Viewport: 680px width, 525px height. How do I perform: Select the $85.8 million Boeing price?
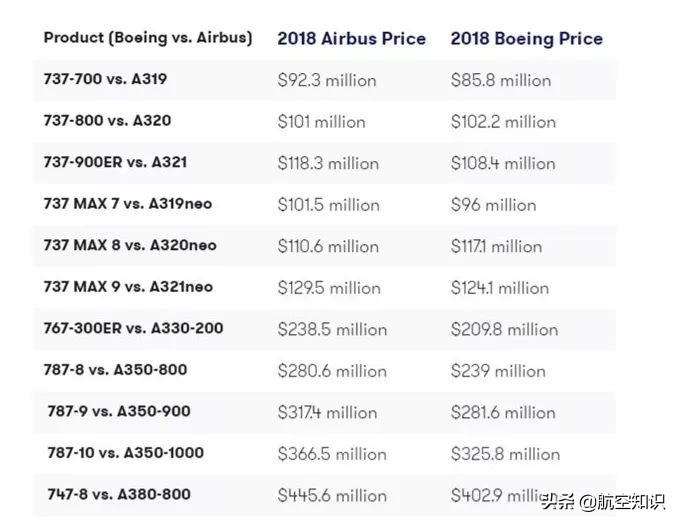coord(500,80)
